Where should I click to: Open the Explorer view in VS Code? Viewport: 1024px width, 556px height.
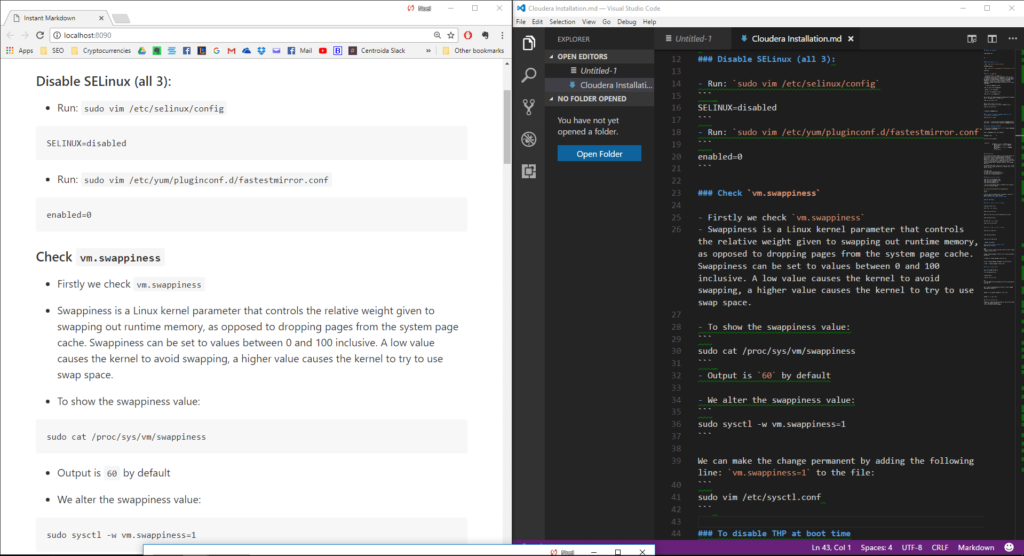(529, 42)
